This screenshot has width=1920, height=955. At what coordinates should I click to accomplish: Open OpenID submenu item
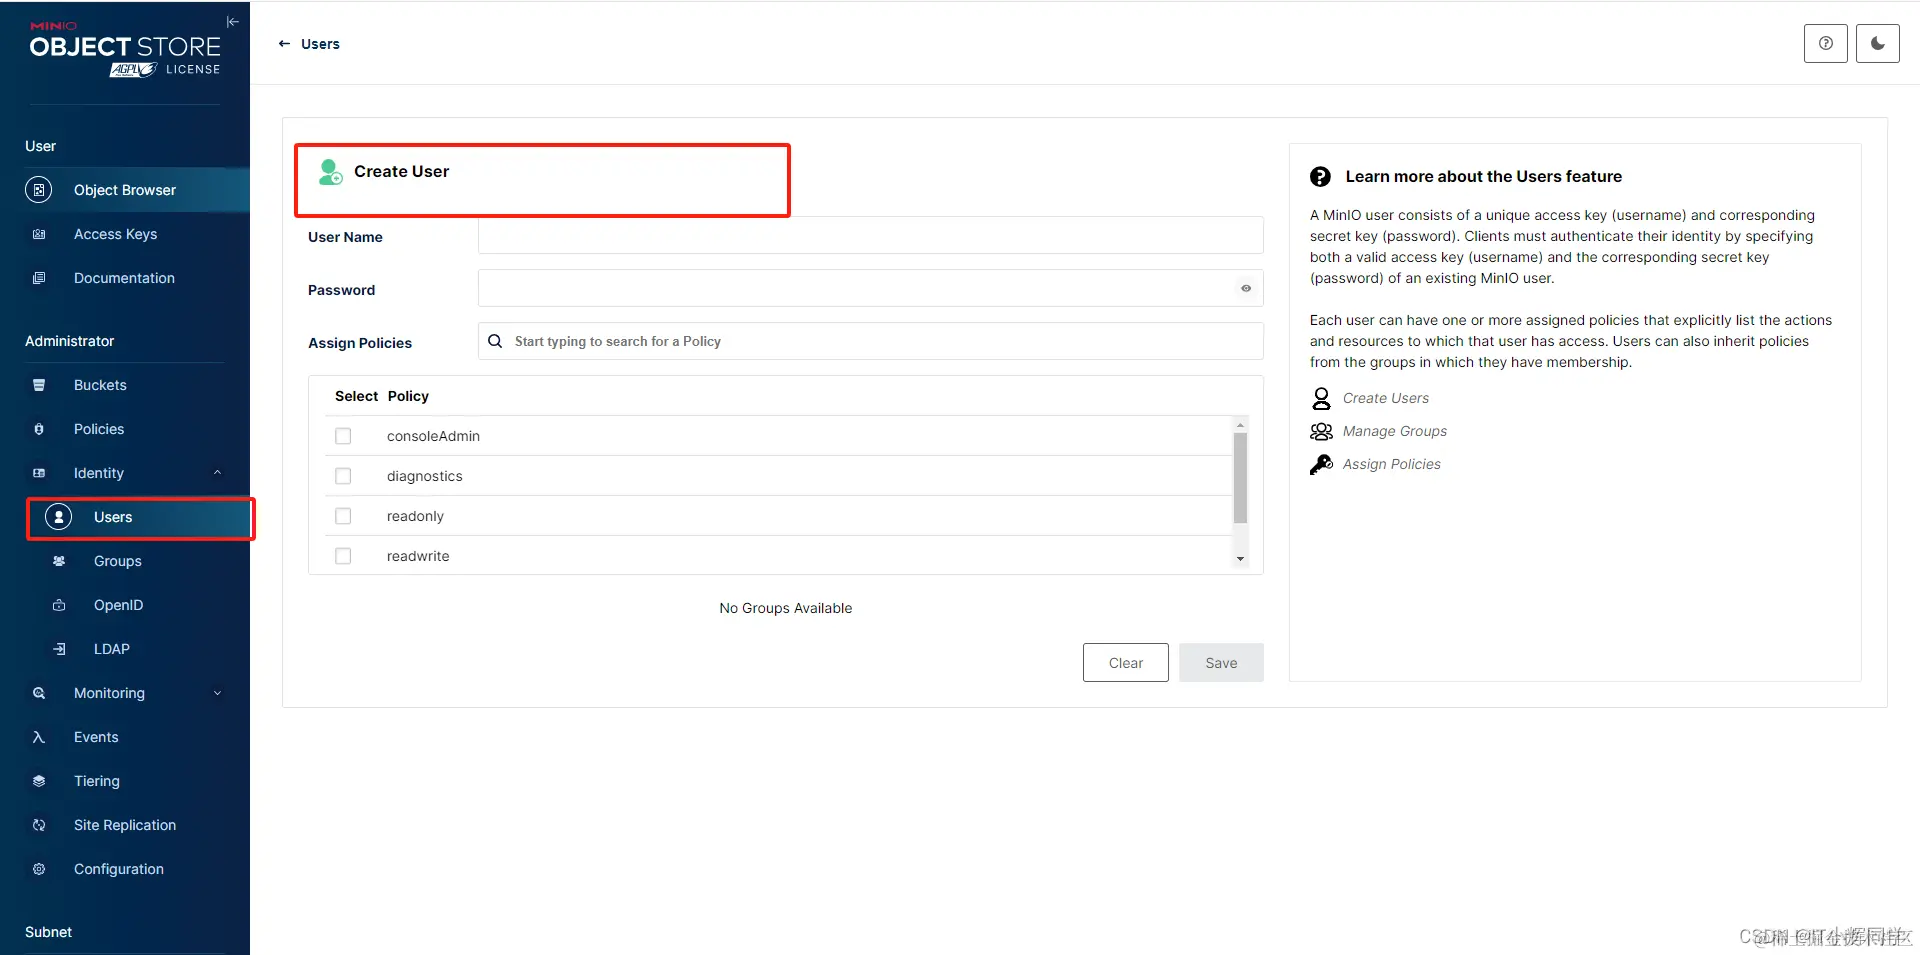[x=125, y=605]
